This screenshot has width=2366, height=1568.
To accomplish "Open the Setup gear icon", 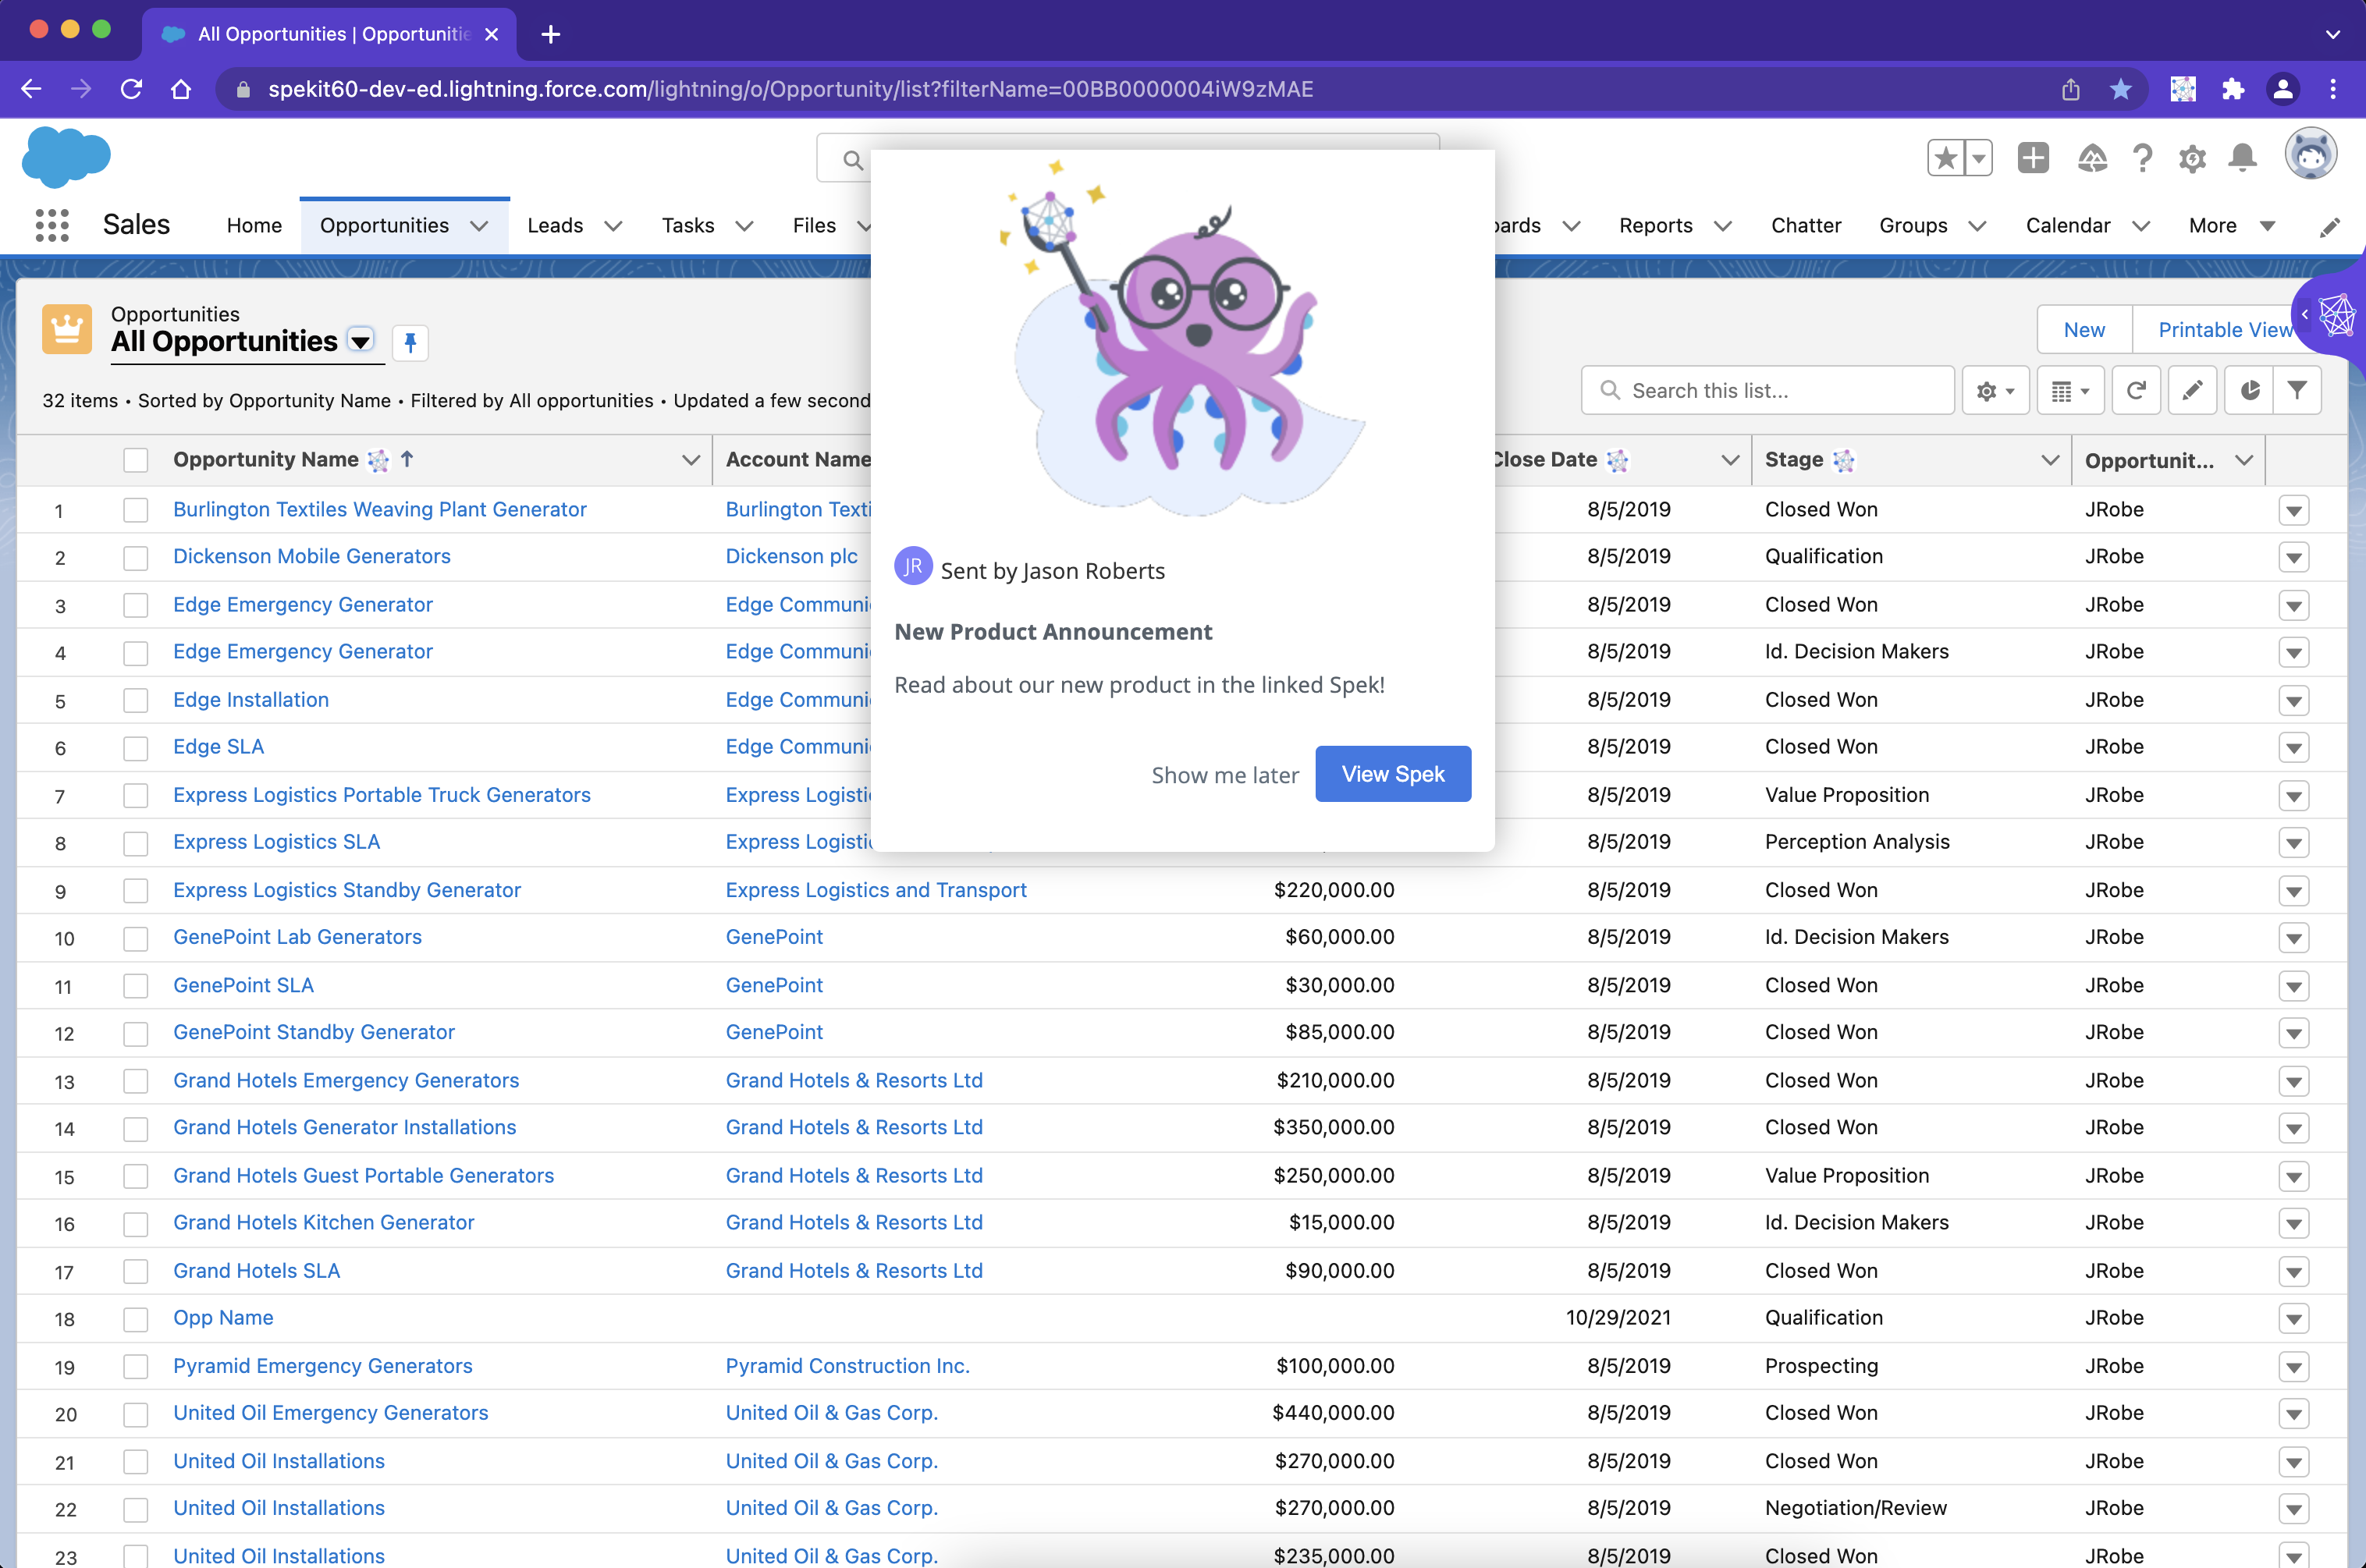I will (x=2192, y=158).
